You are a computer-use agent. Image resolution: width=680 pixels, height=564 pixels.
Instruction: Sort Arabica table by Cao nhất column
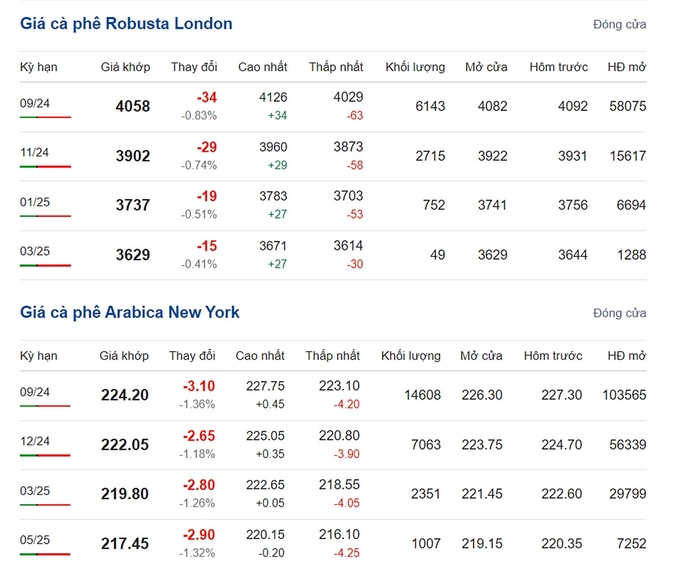pyautogui.click(x=260, y=356)
